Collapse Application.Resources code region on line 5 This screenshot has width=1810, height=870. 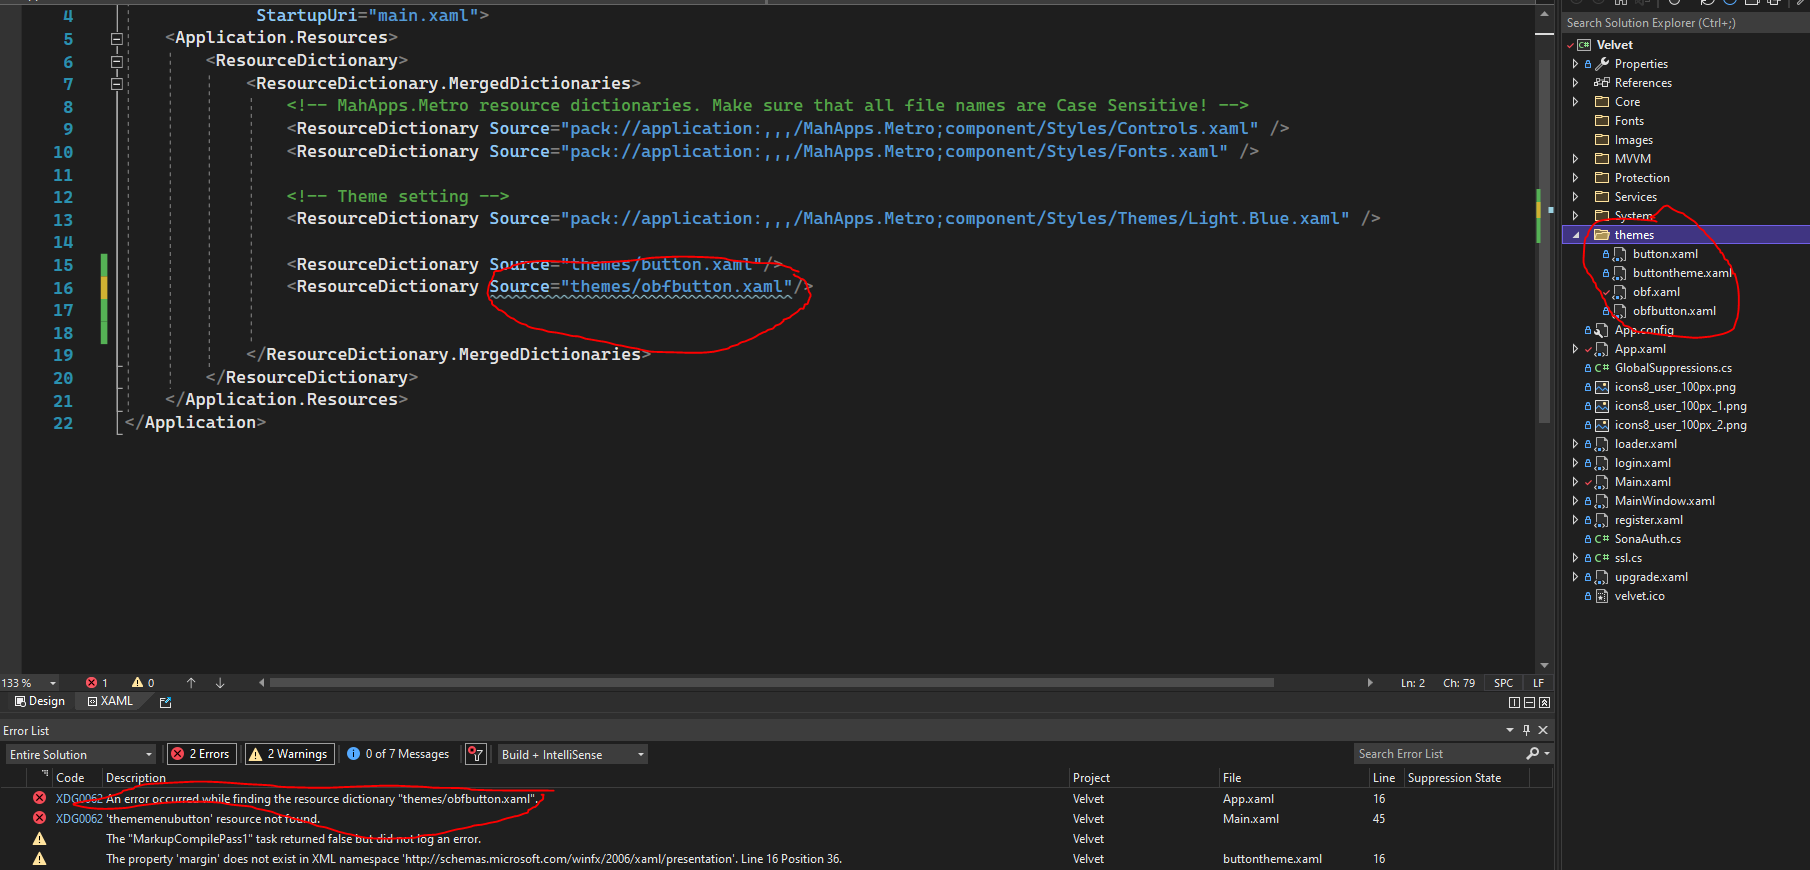(x=116, y=39)
